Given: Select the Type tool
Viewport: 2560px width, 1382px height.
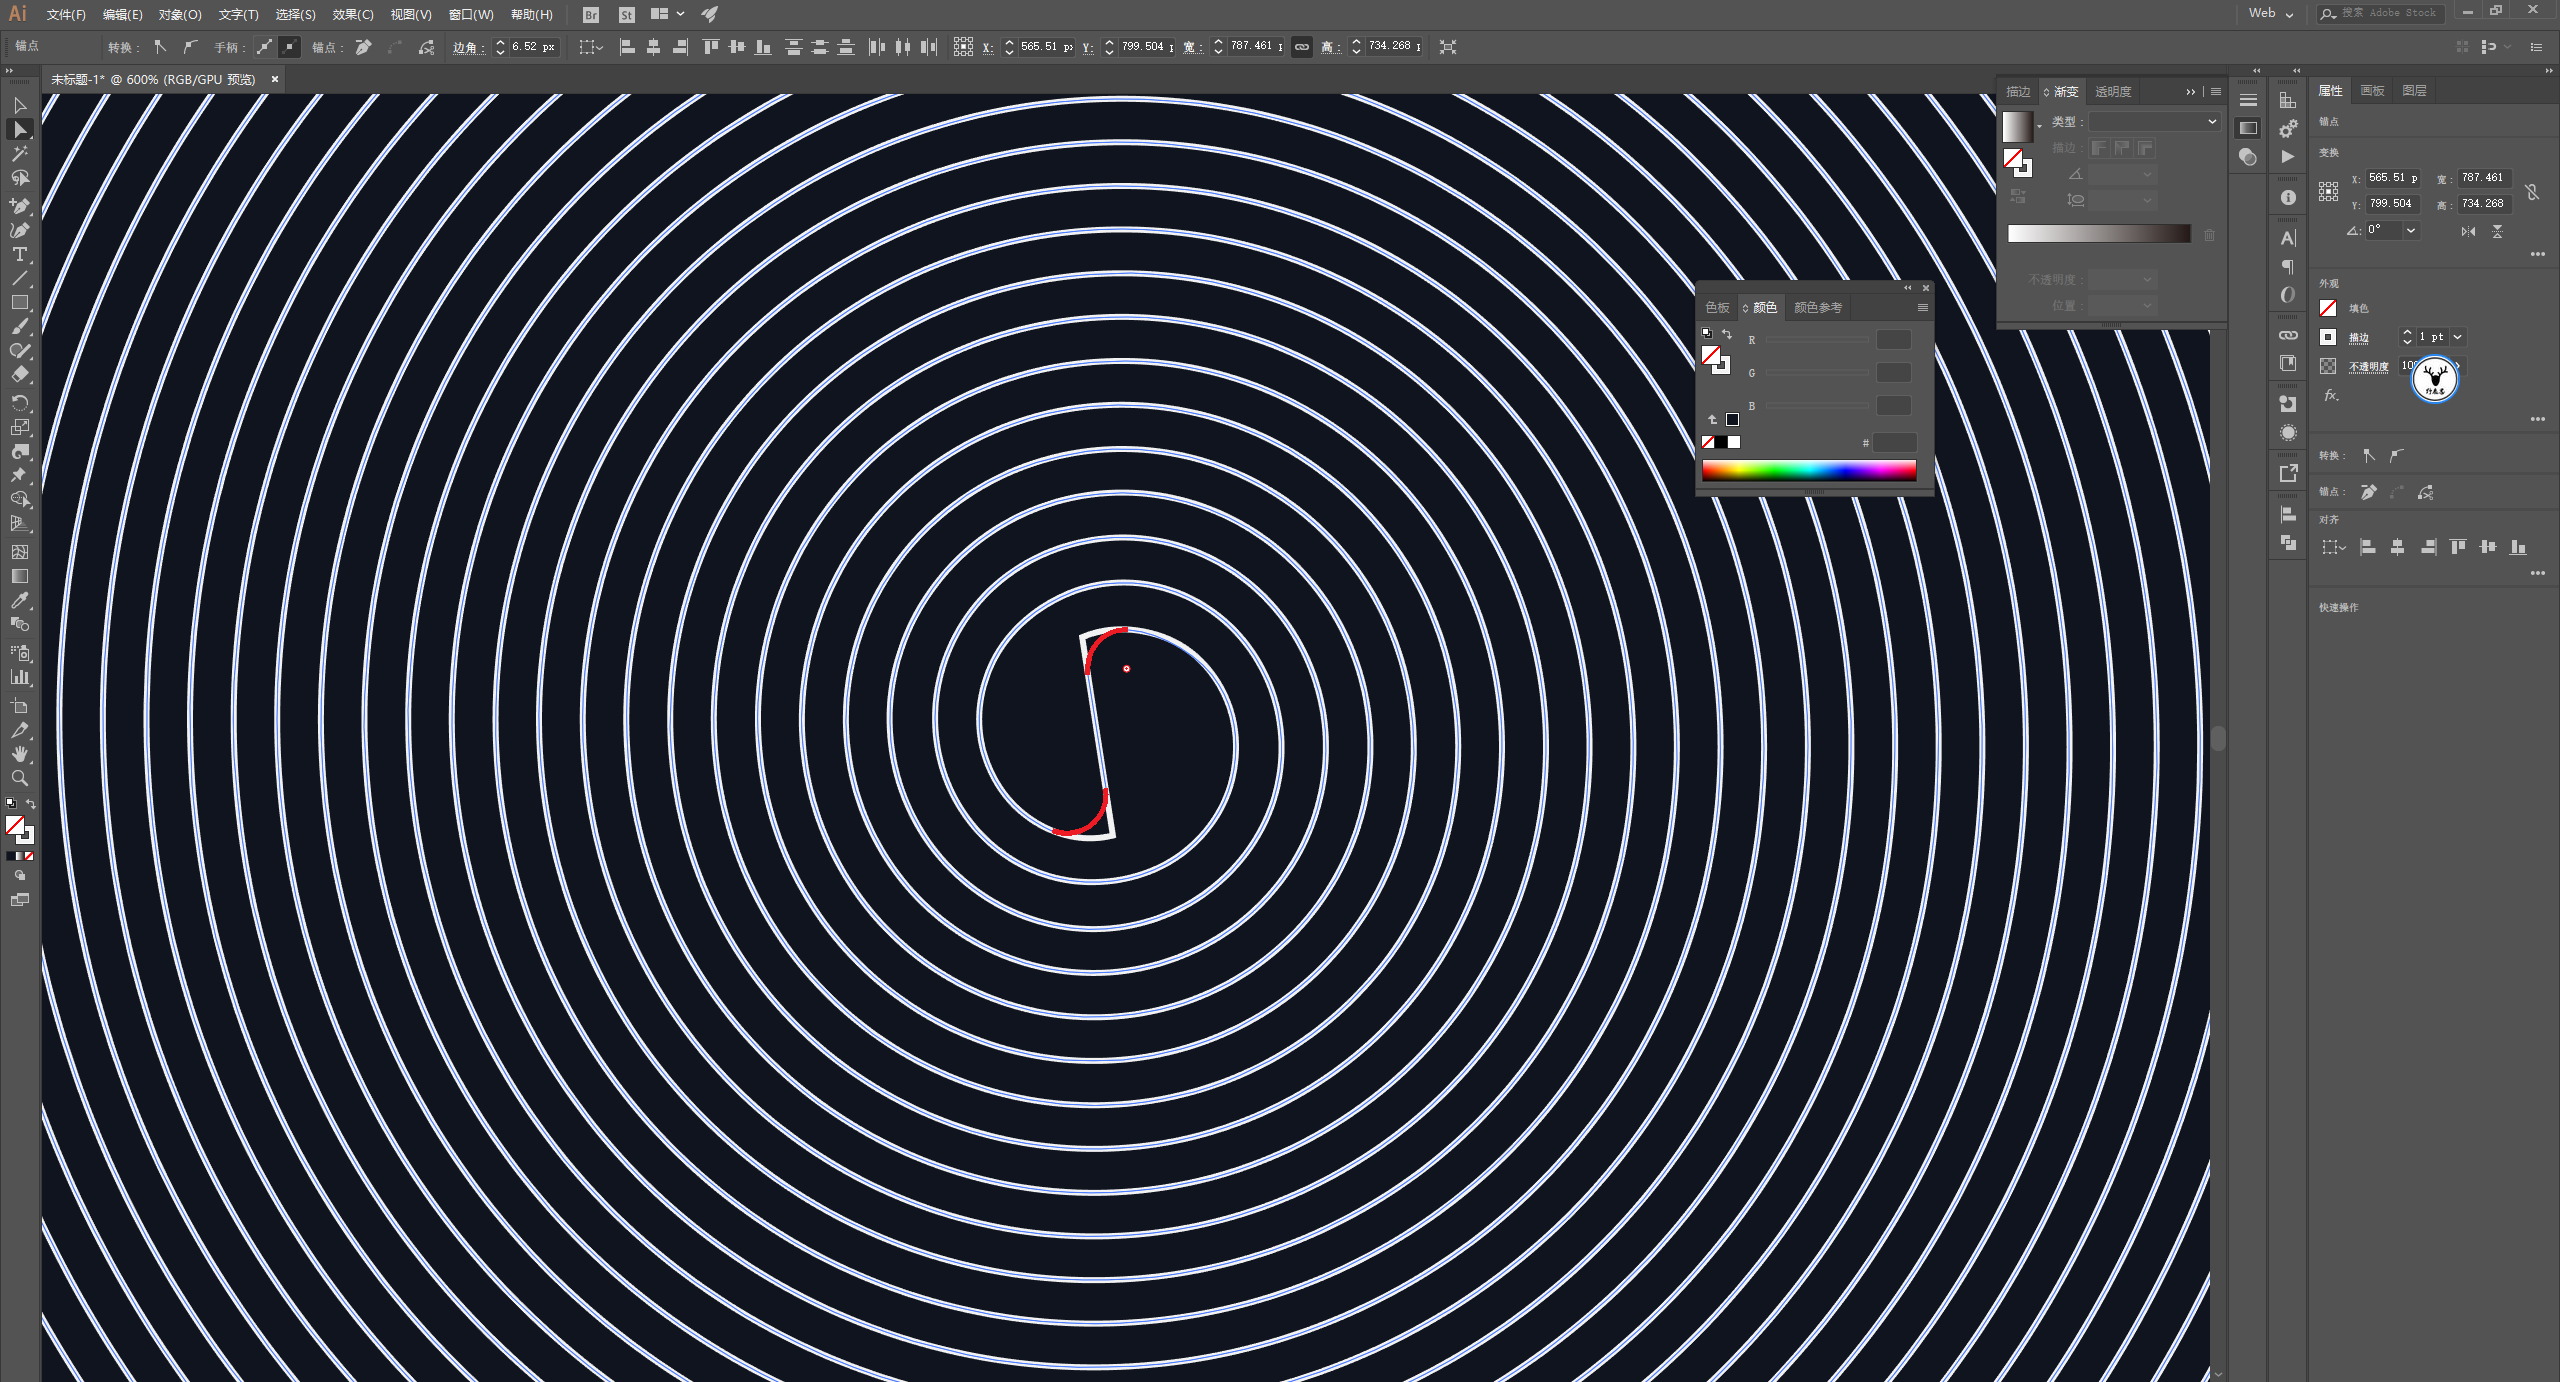Looking at the screenshot, I should coord(19,254).
